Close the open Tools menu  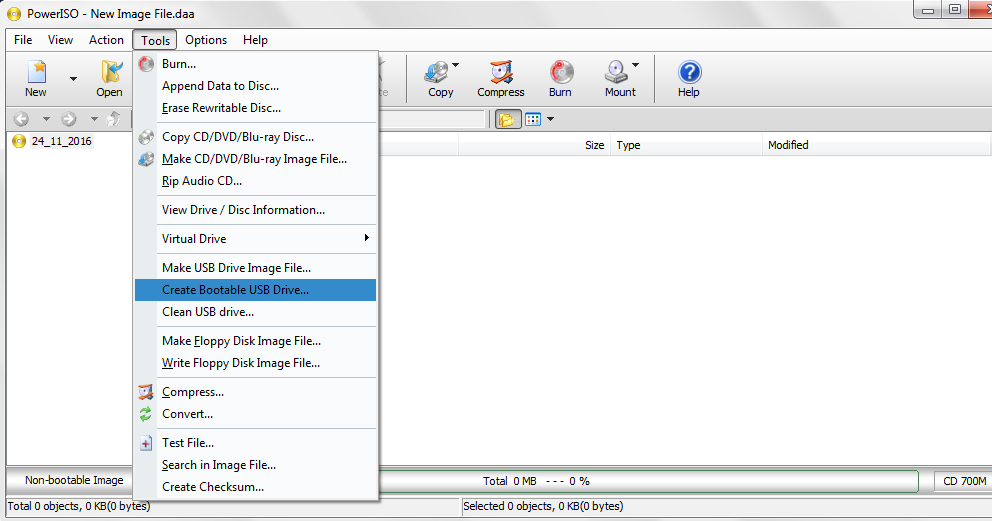pos(155,40)
